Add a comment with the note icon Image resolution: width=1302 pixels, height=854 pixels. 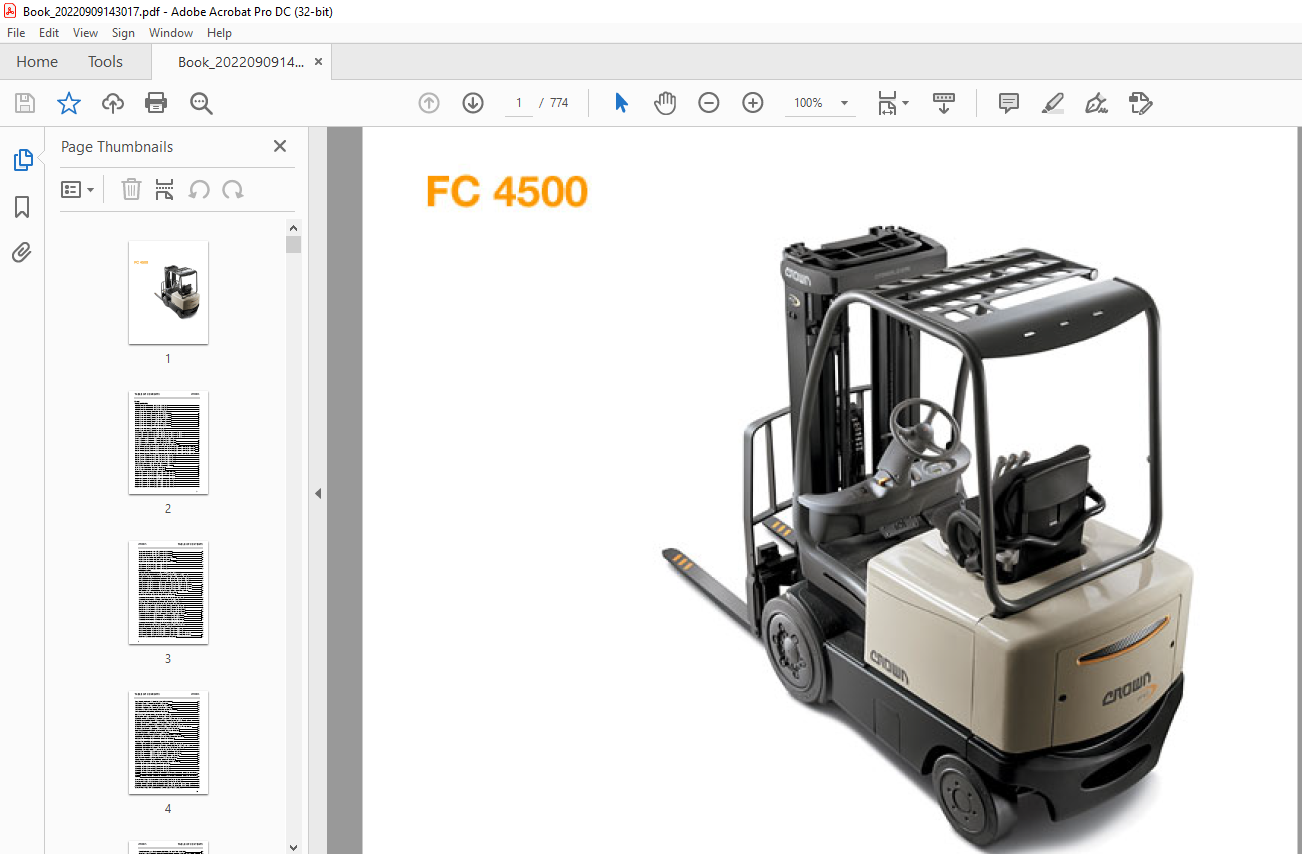point(1009,103)
